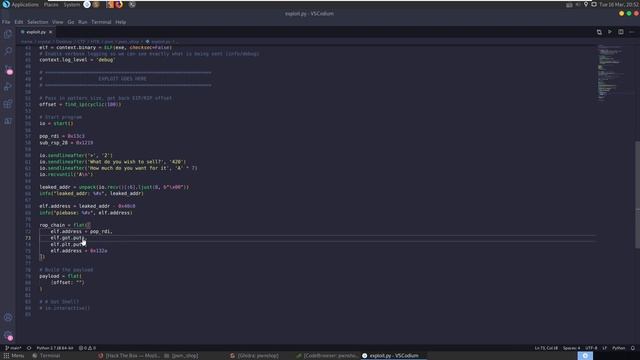Launch Firefox from the top panel

coord(119,4)
